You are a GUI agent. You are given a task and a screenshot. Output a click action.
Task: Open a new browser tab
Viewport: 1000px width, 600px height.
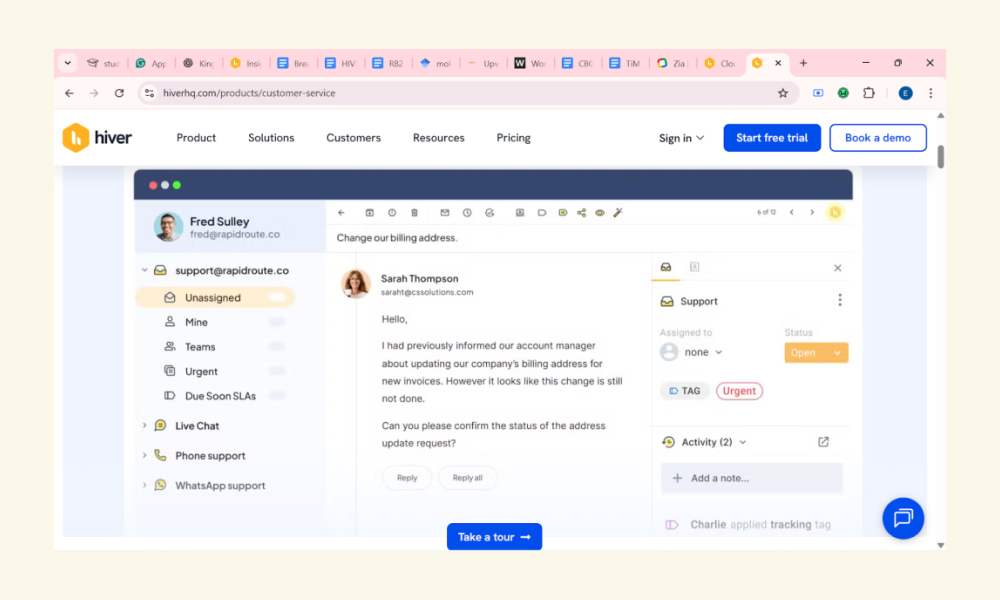(804, 63)
